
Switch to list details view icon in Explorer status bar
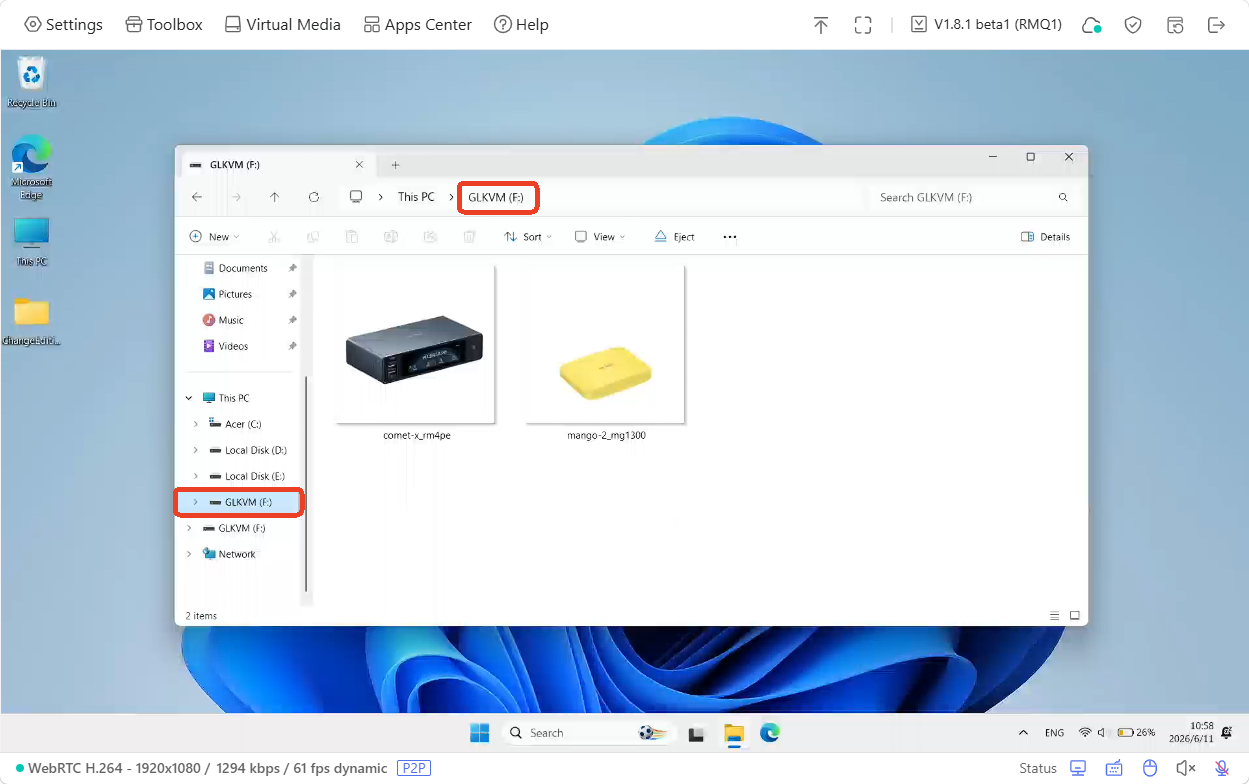[x=1054, y=615]
